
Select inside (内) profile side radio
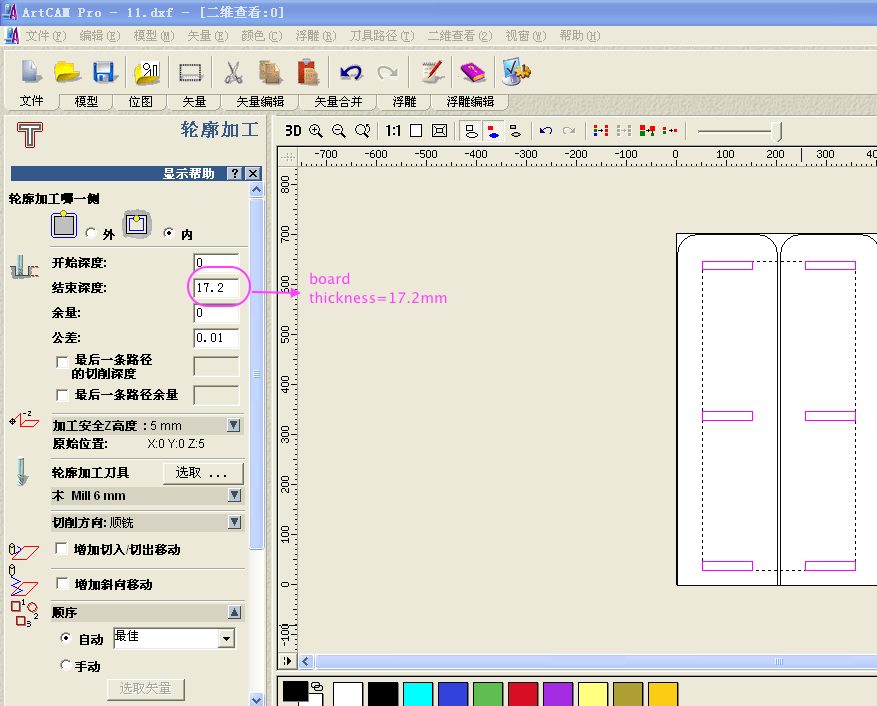click(x=168, y=233)
